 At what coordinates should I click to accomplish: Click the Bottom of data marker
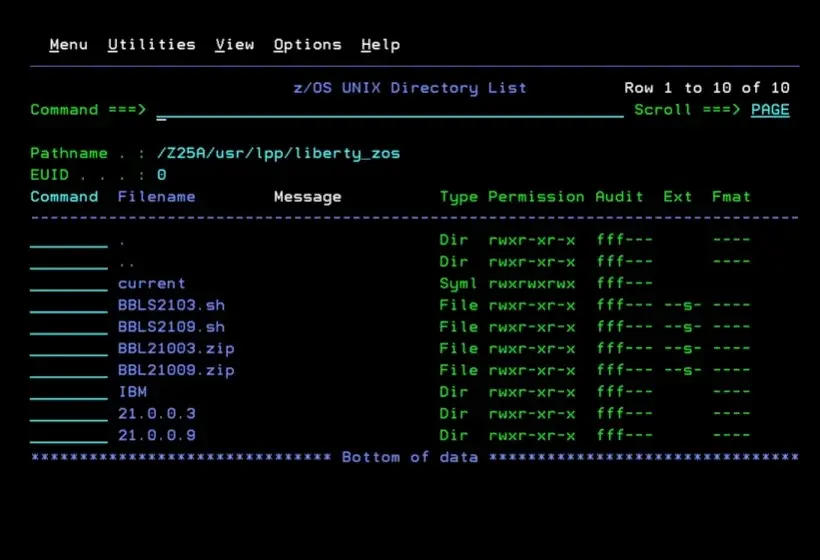coord(409,457)
